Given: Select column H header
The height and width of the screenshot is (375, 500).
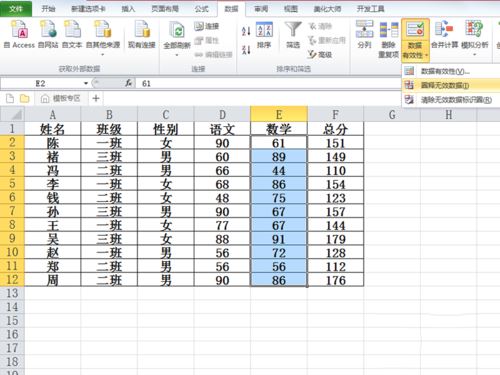Looking at the screenshot, I should click(449, 115).
